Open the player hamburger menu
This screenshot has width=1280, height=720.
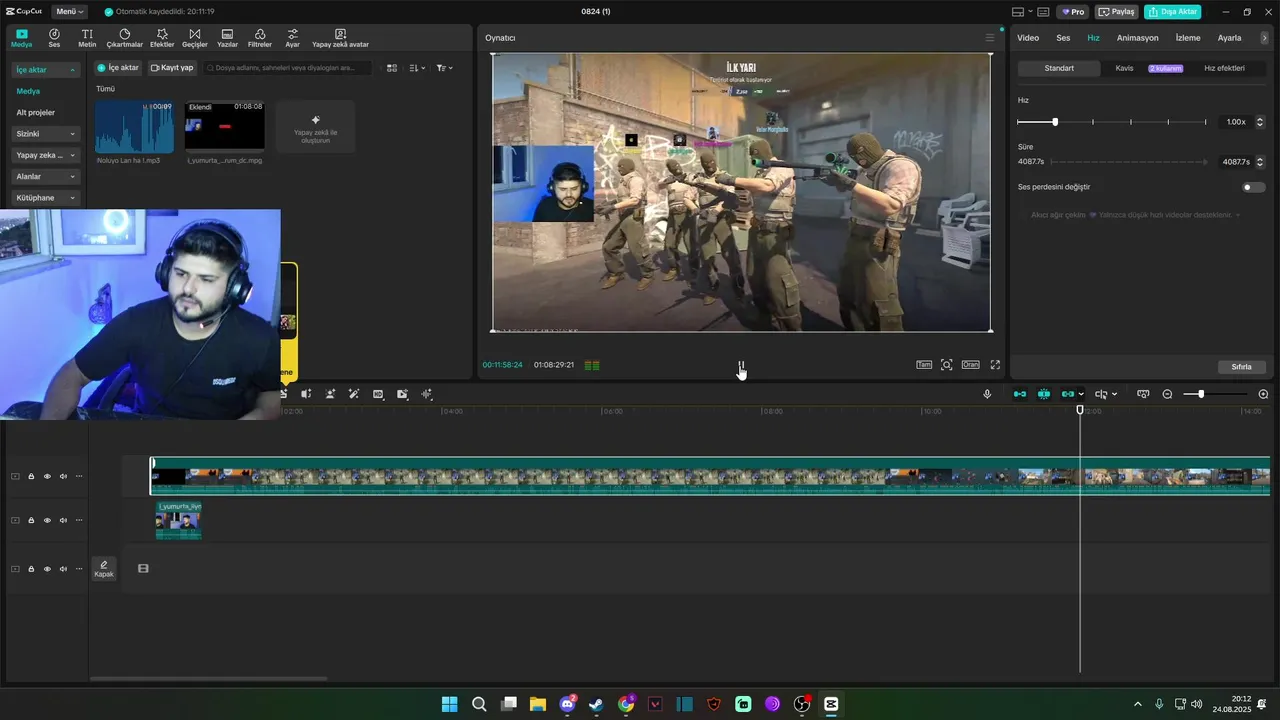[x=990, y=38]
